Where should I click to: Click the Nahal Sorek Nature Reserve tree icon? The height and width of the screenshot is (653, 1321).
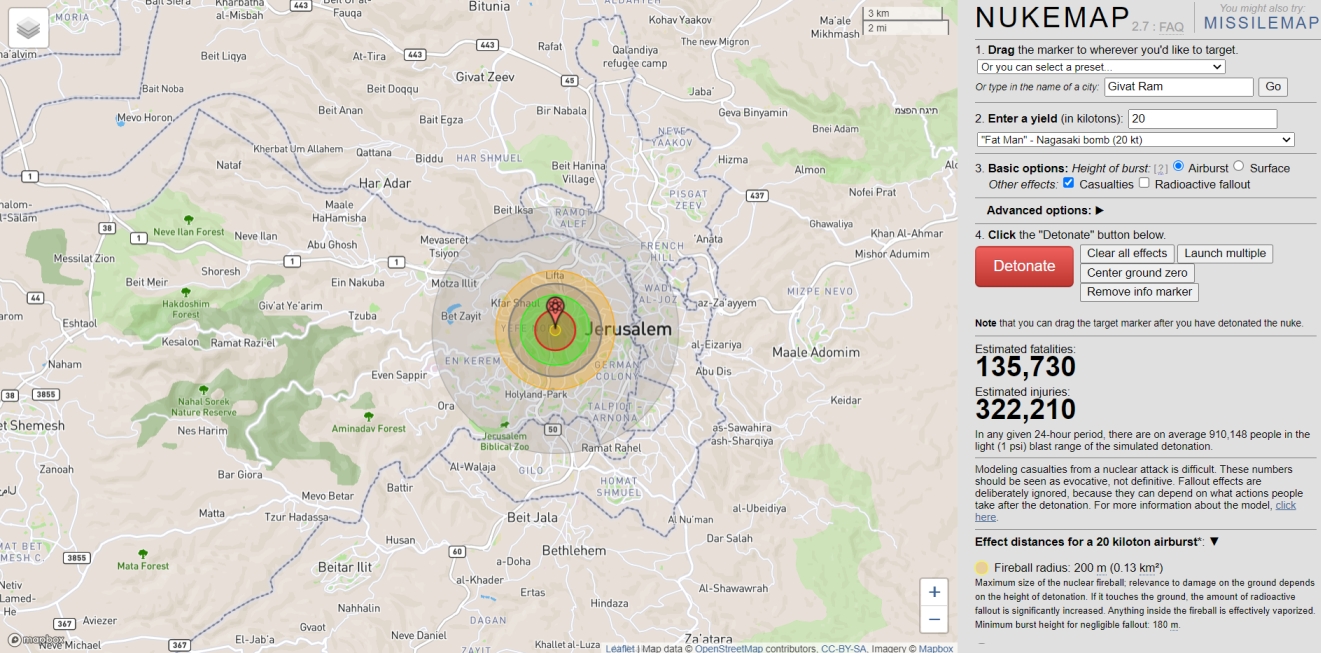203,389
